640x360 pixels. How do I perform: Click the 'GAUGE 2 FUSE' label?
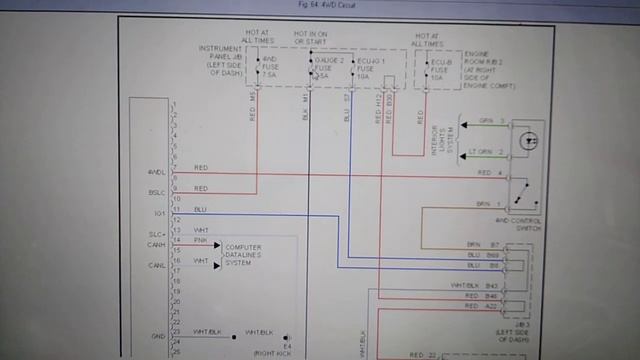[x=329, y=64]
